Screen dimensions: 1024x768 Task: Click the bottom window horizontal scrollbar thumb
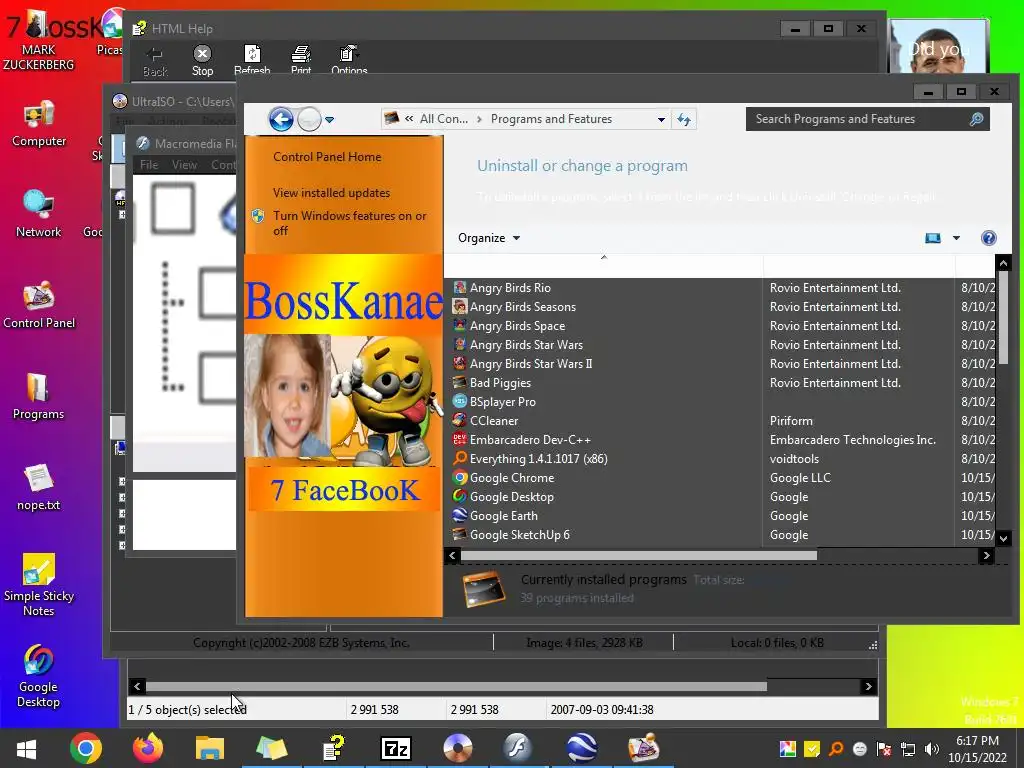tap(456, 686)
